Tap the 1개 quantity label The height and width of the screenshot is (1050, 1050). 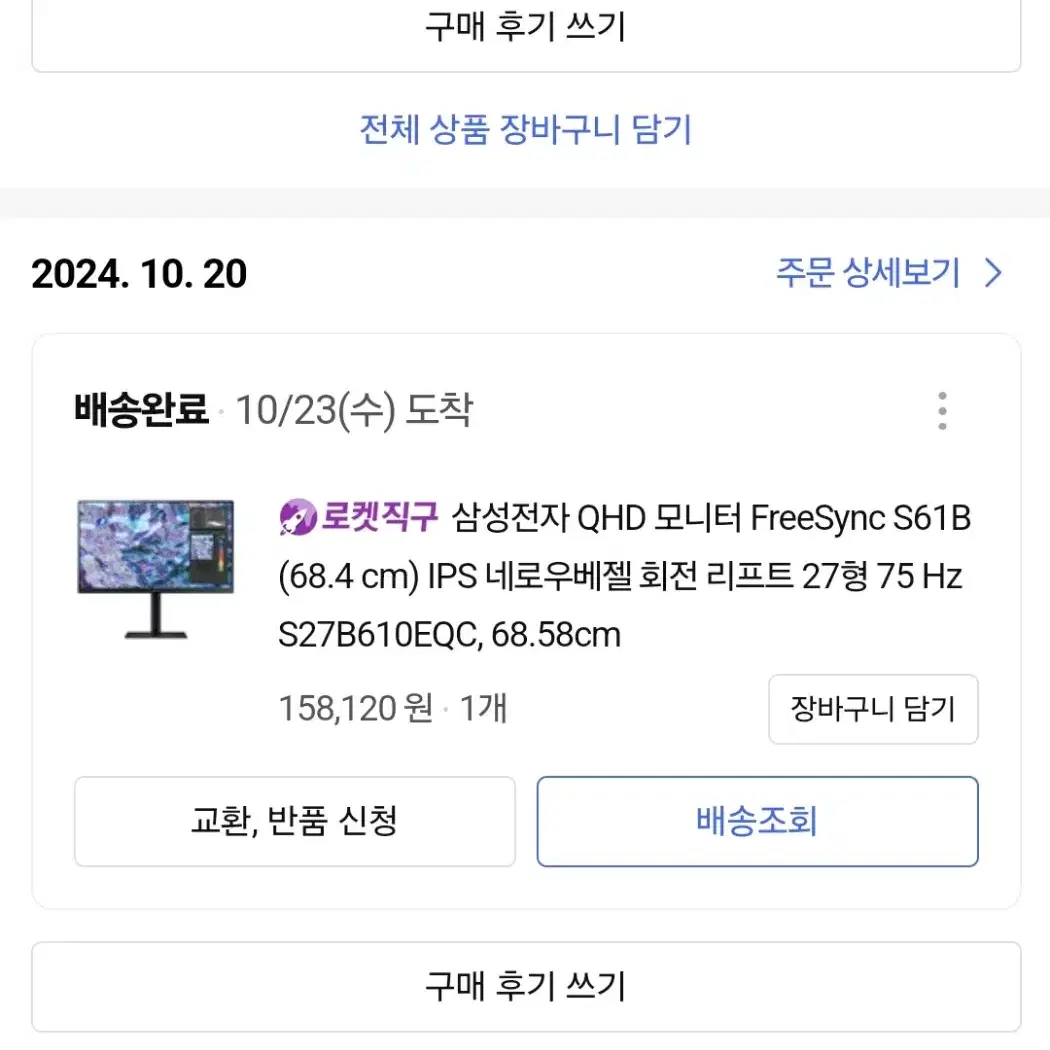point(483,708)
